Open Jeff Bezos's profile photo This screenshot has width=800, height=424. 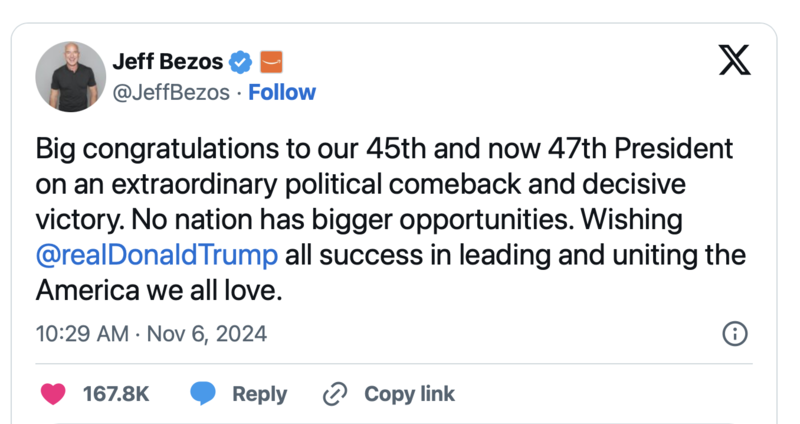pyautogui.click(x=71, y=77)
